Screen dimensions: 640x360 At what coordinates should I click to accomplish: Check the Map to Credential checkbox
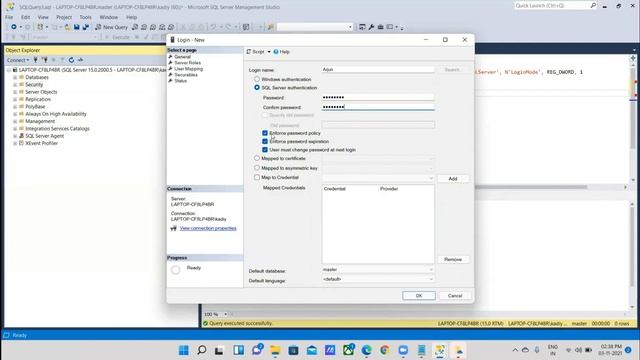pos(257,177)
